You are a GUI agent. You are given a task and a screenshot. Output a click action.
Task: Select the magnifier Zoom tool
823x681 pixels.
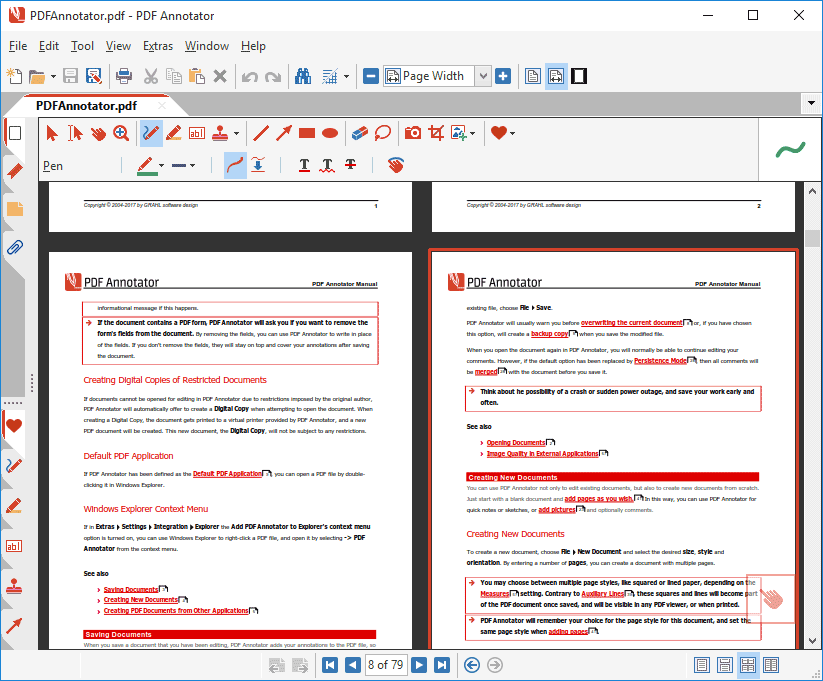click(x=121, y=133)
